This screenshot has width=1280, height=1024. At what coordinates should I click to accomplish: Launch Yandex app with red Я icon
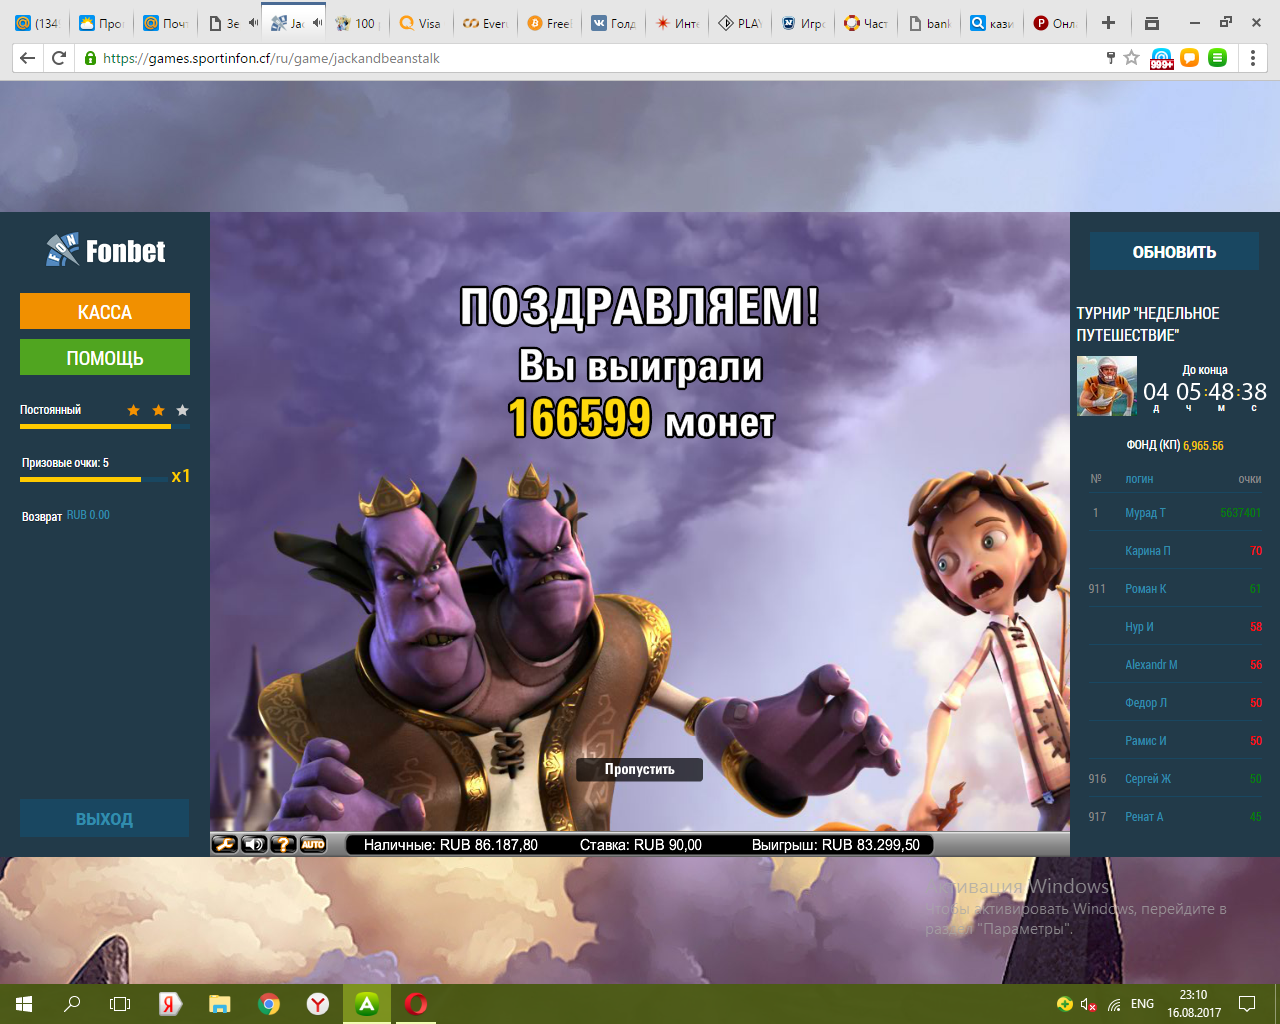(x=170, y=1004)
